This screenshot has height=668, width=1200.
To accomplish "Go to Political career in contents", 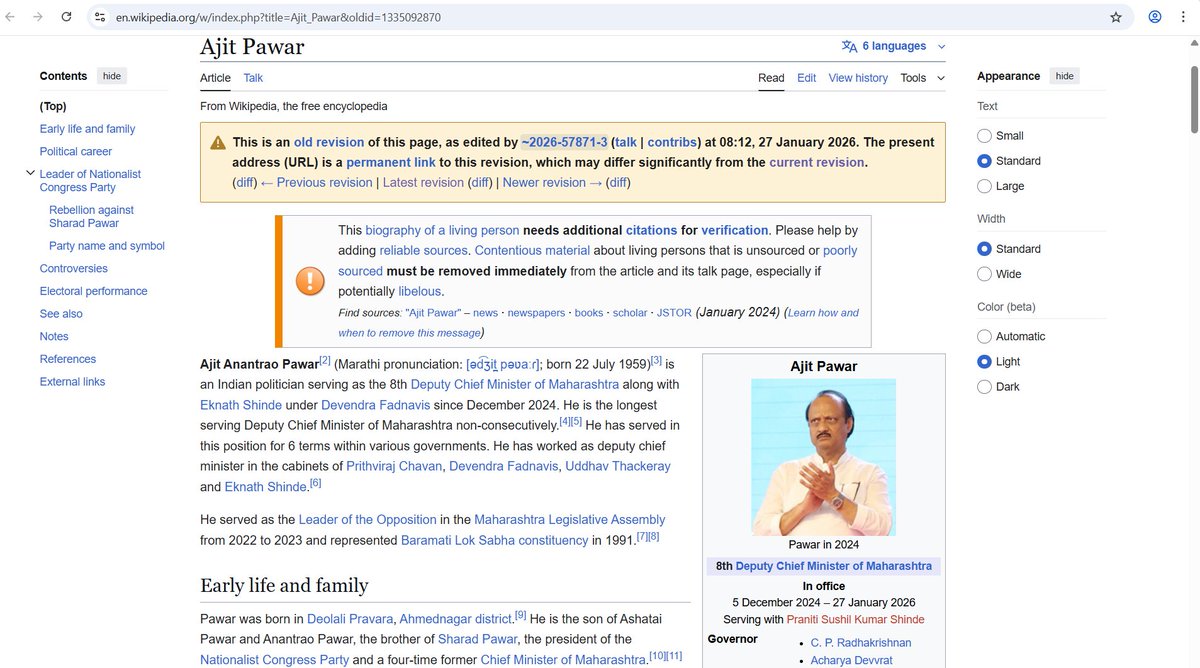I will [76, 152].
